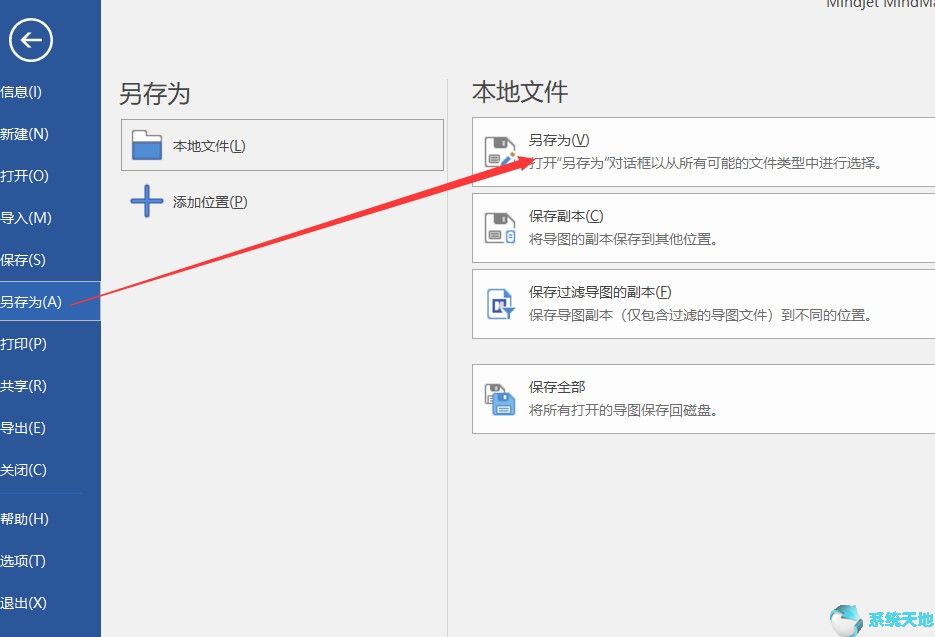Click the back arrow circle icon
The image size is (935, 637).
(31, 40)
